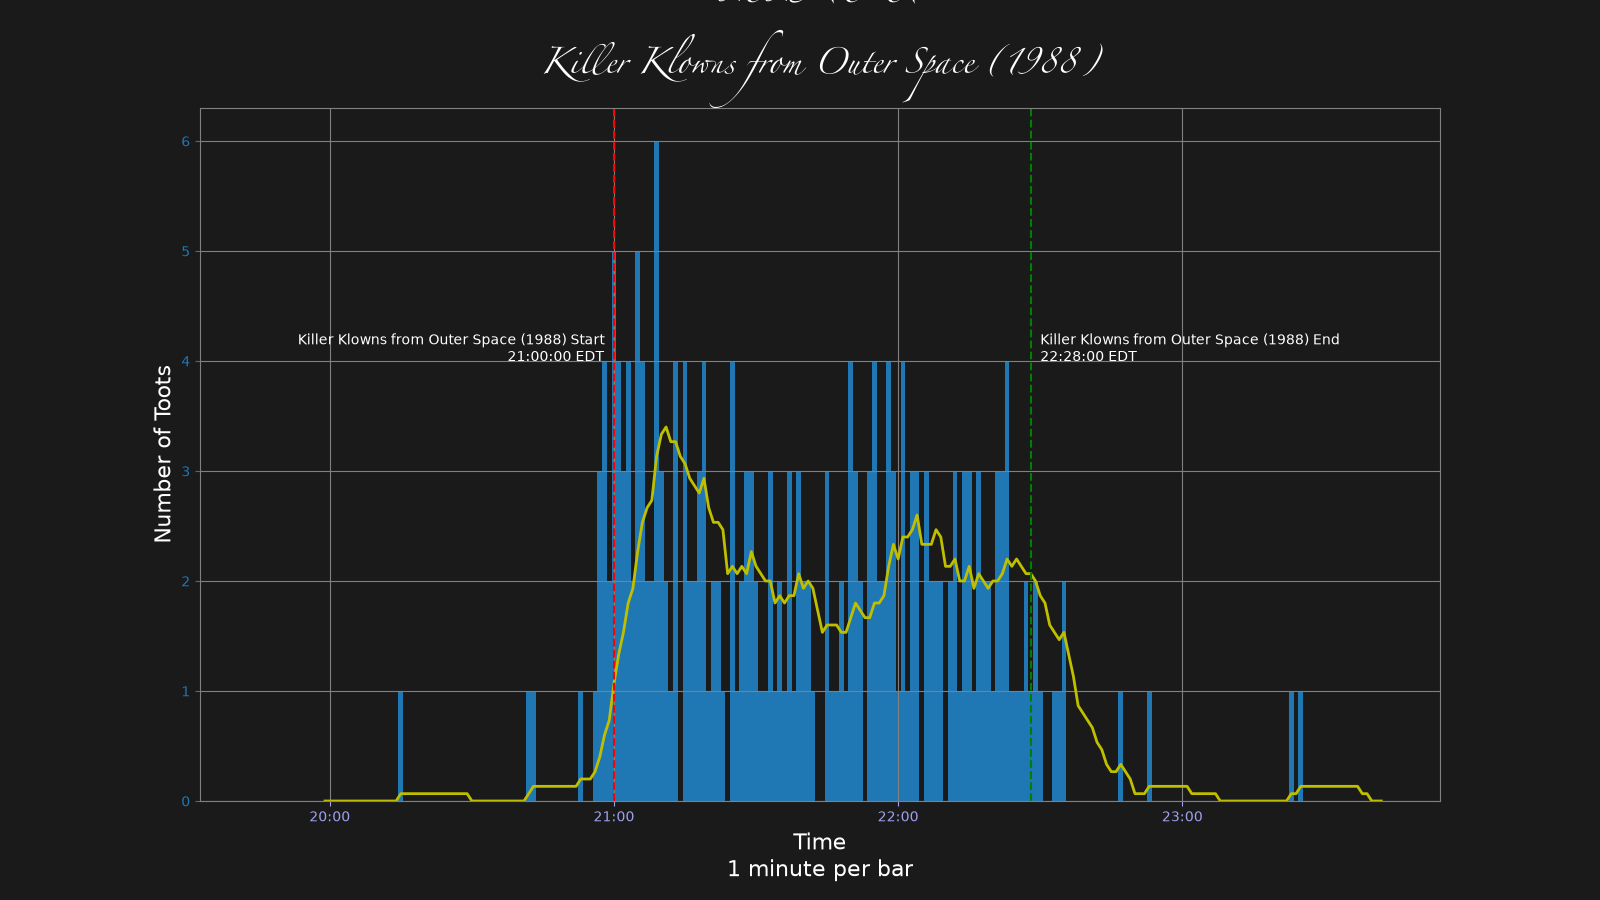Click the 22:00 x-axis tick label

tap(898, 817)
